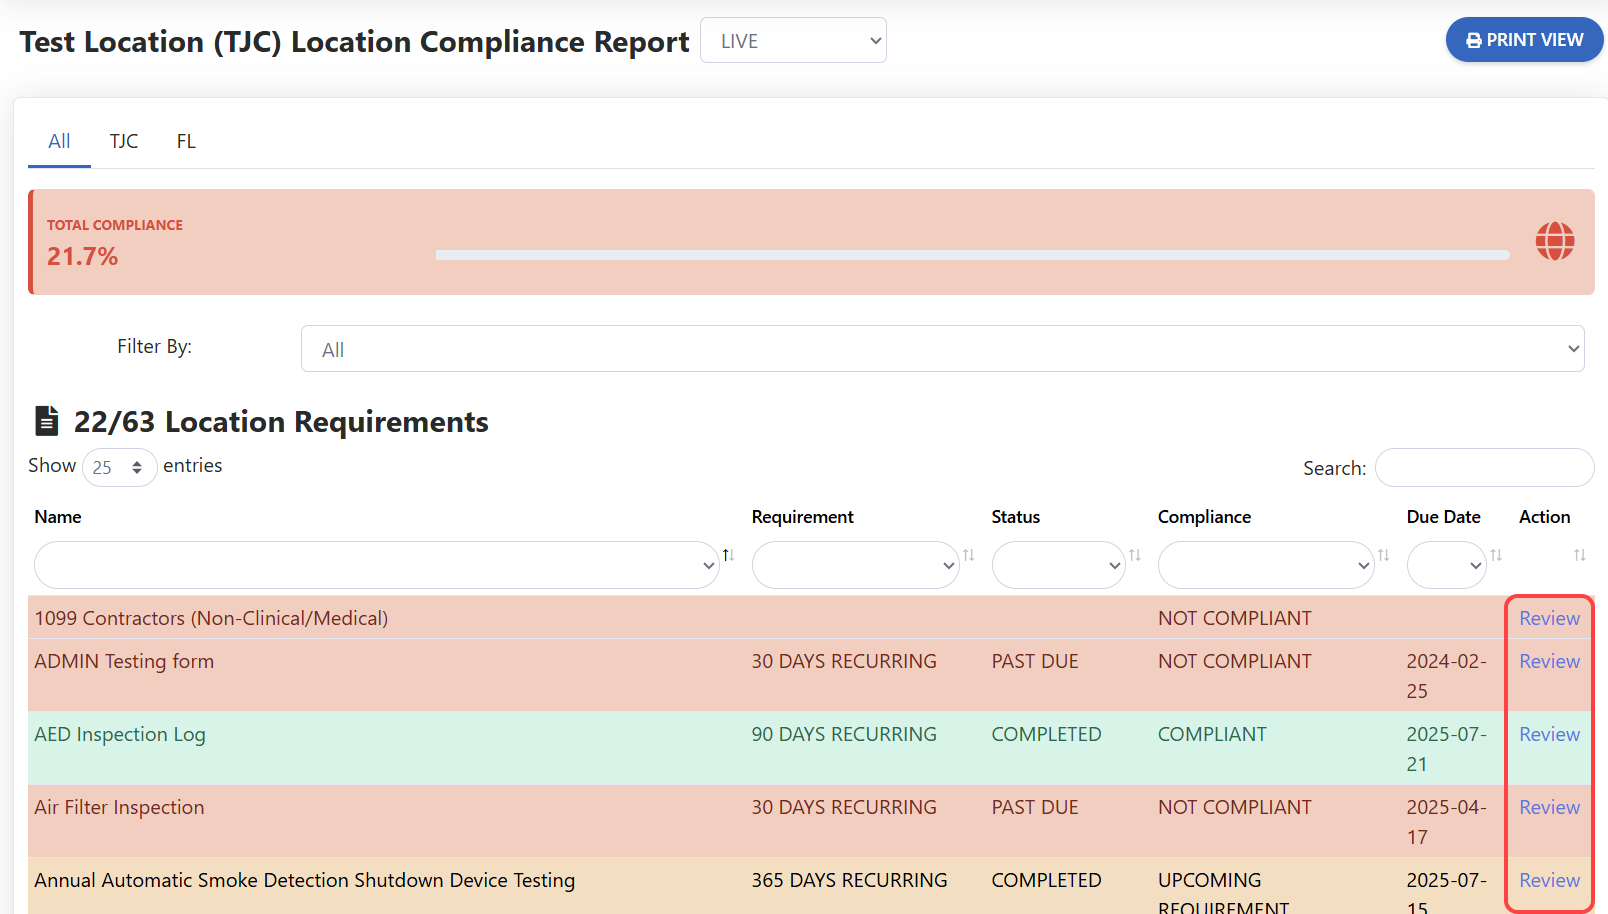This screenshot has width=1608, height=914.
Task: Click the red globe icon in compliance banner
Action: tap(1554, 241)
